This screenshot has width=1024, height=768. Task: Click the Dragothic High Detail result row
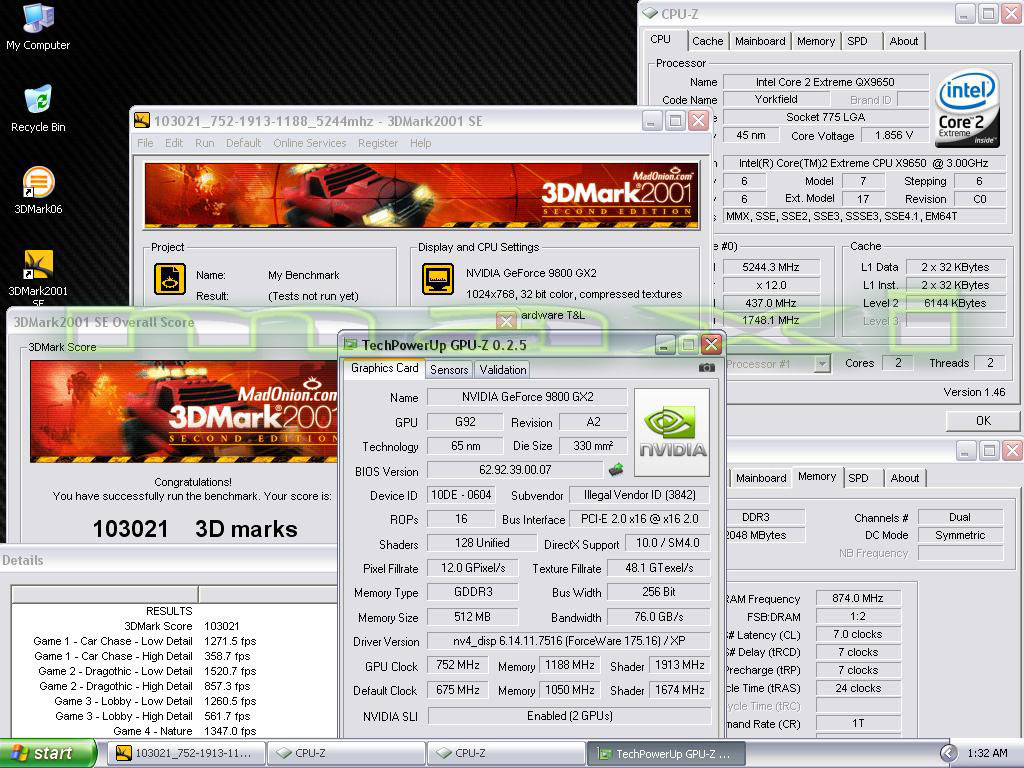click(145, 686)
